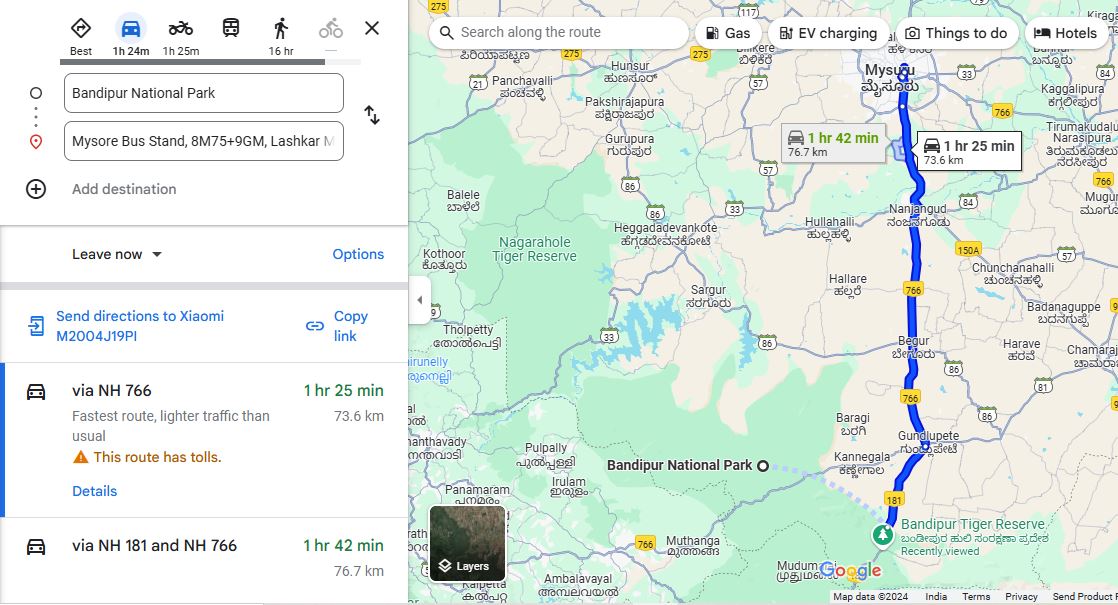Click the Search along the route box

560,33
